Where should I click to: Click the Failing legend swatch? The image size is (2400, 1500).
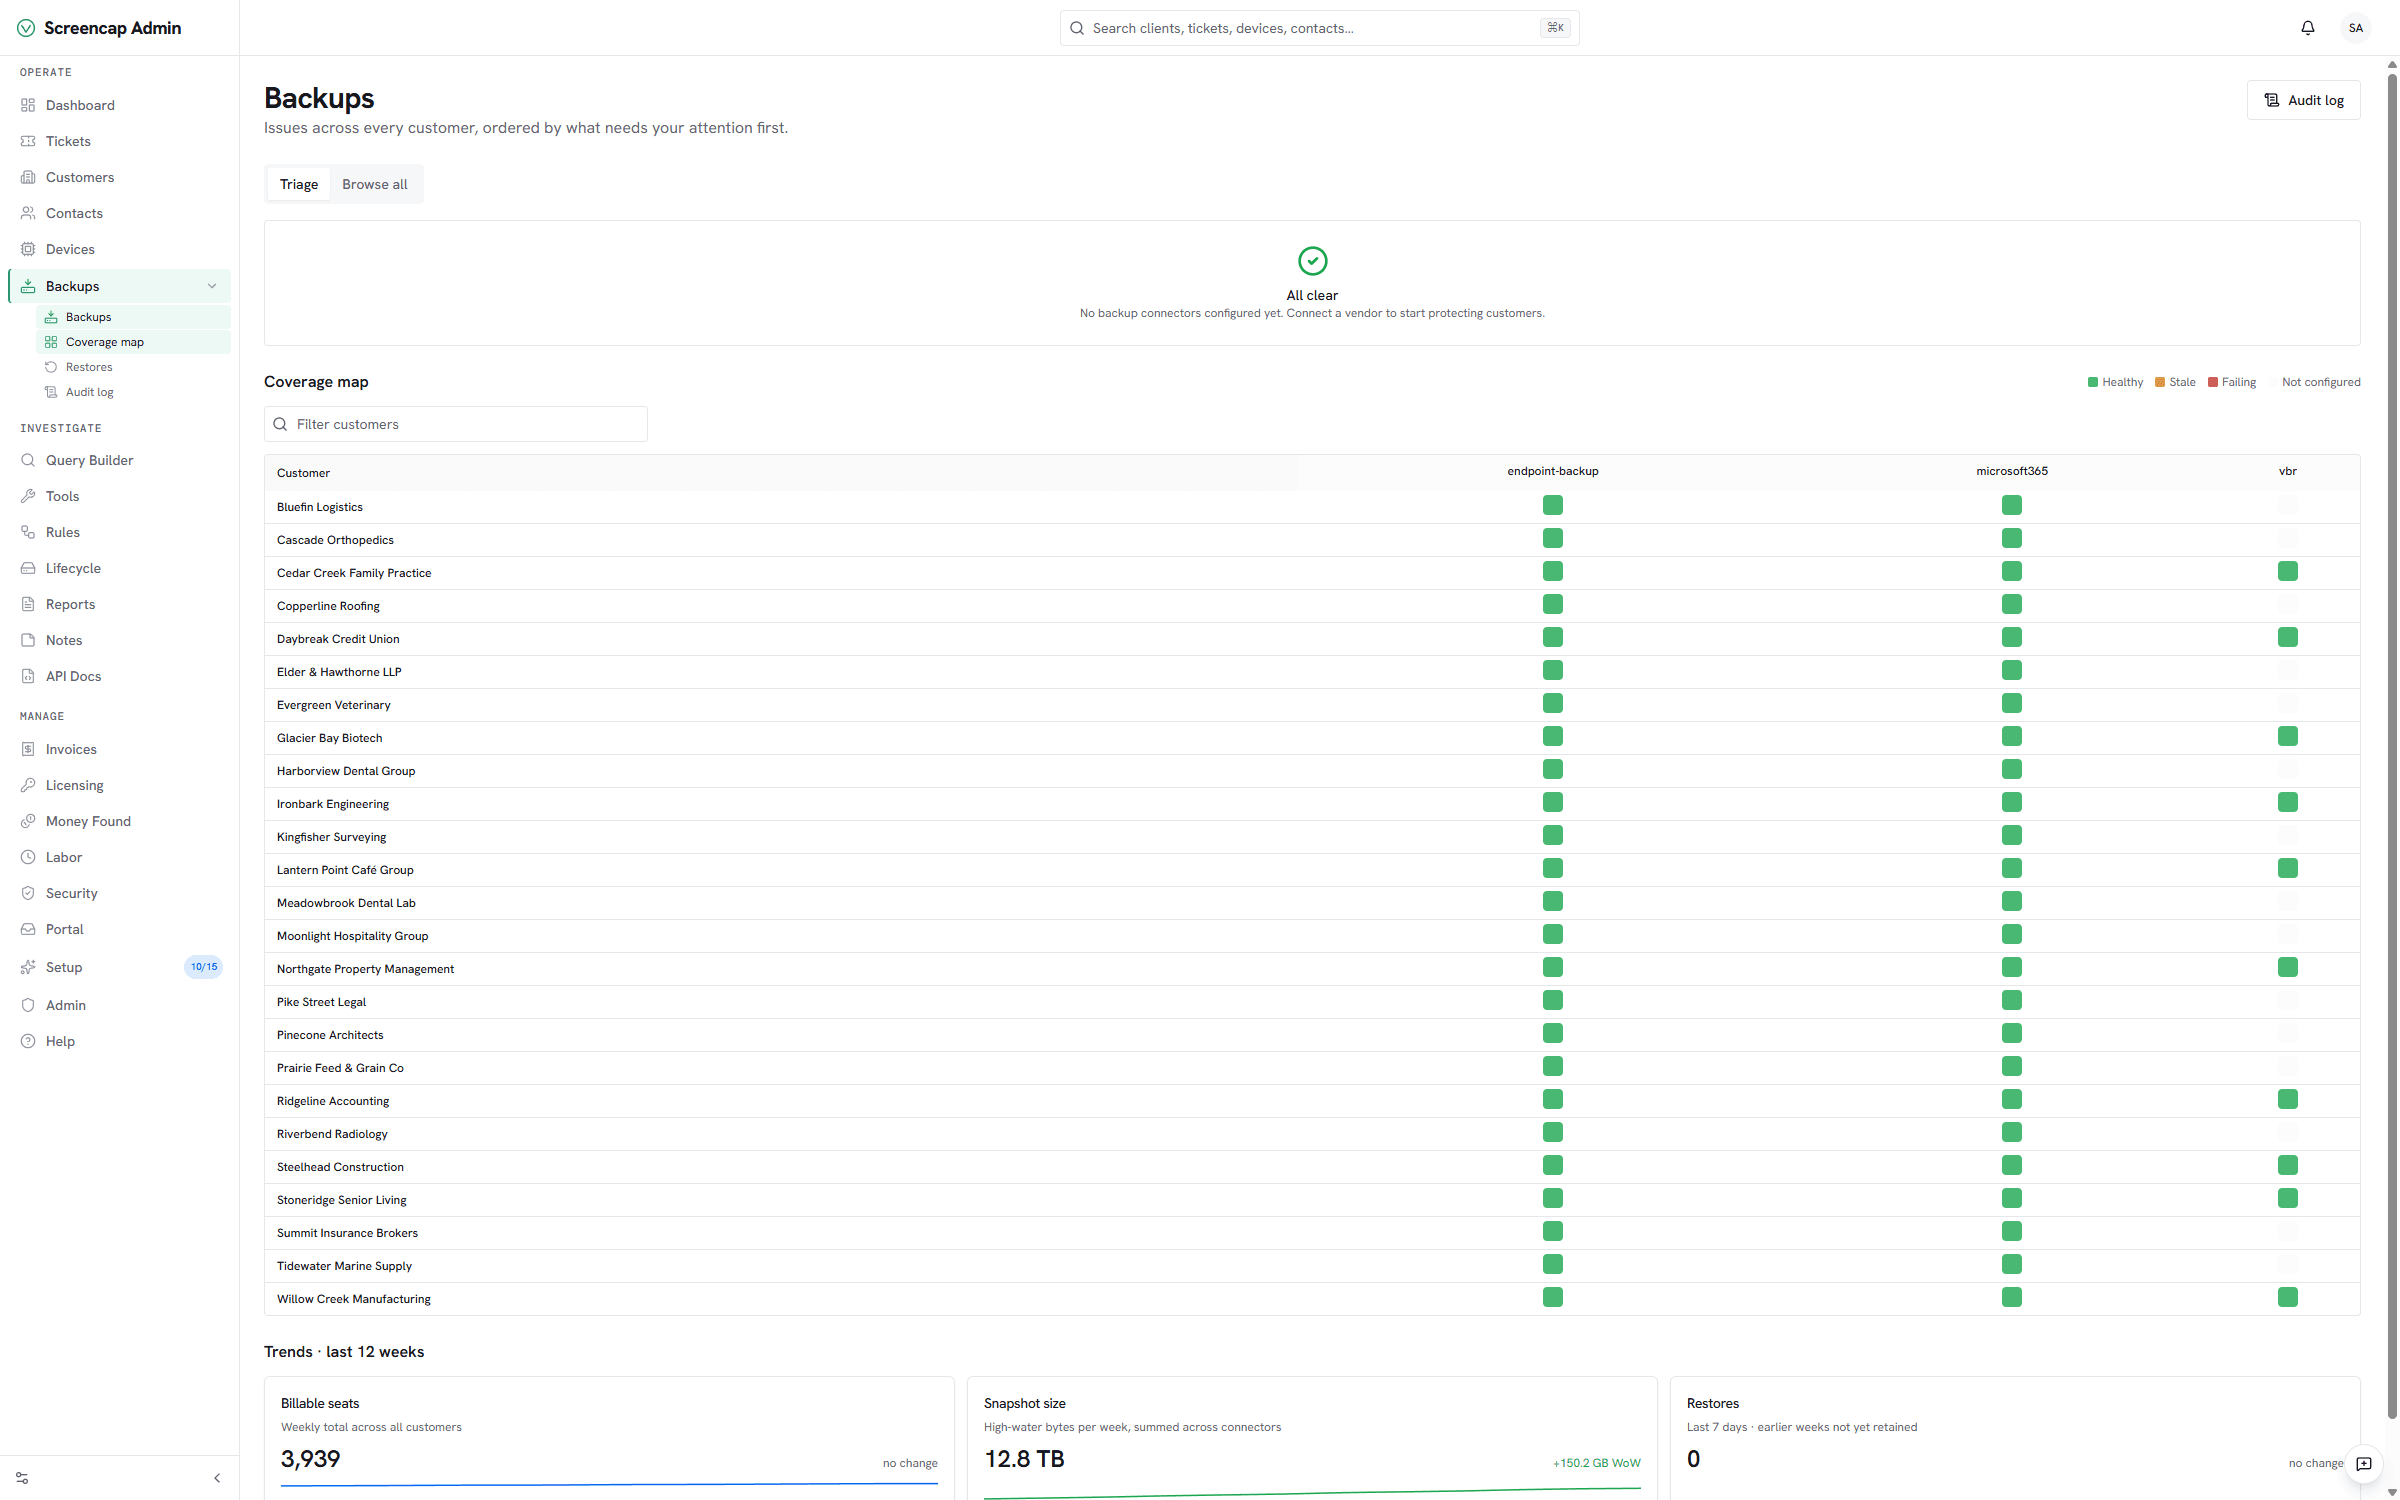click(x=2213, y=382)
